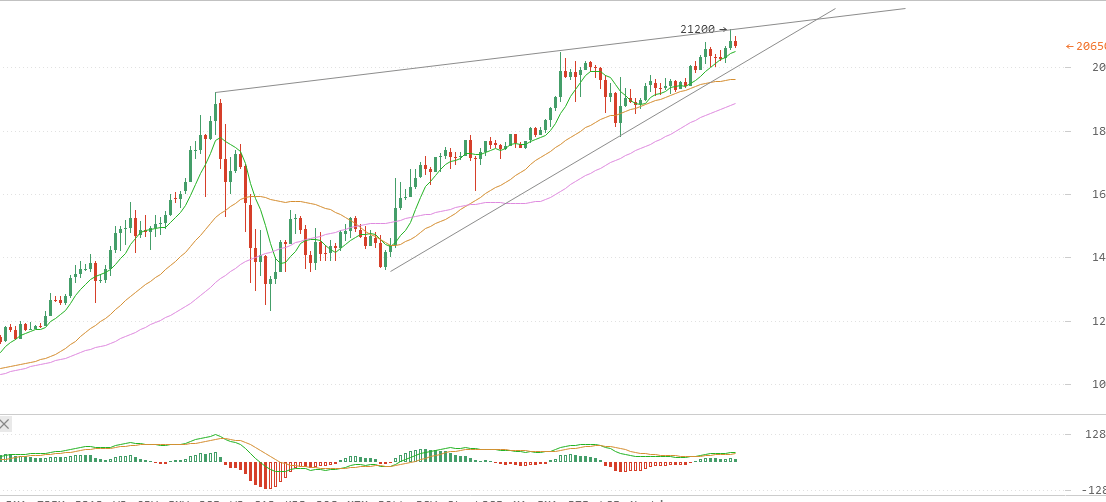Click the 14 price axis label
Image resolution: width=1106 pixels, height=502 pixels.
(x=1097, y=257)
